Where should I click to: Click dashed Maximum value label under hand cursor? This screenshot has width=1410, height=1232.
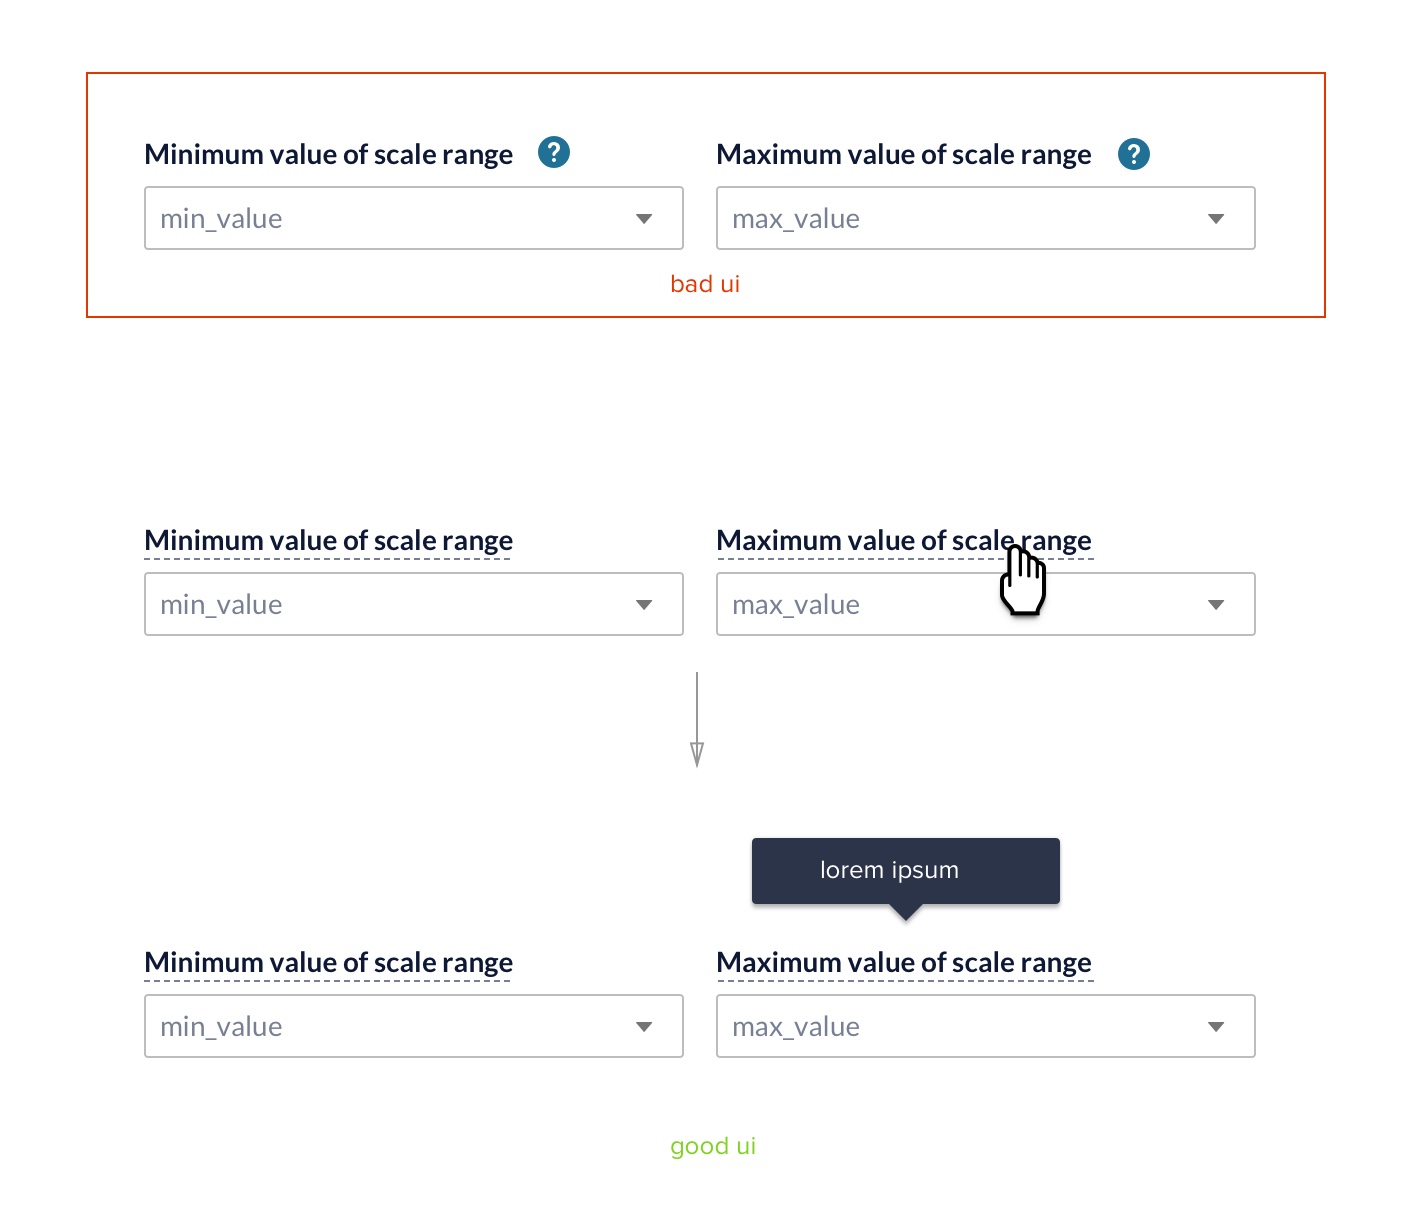coord(904,541)
